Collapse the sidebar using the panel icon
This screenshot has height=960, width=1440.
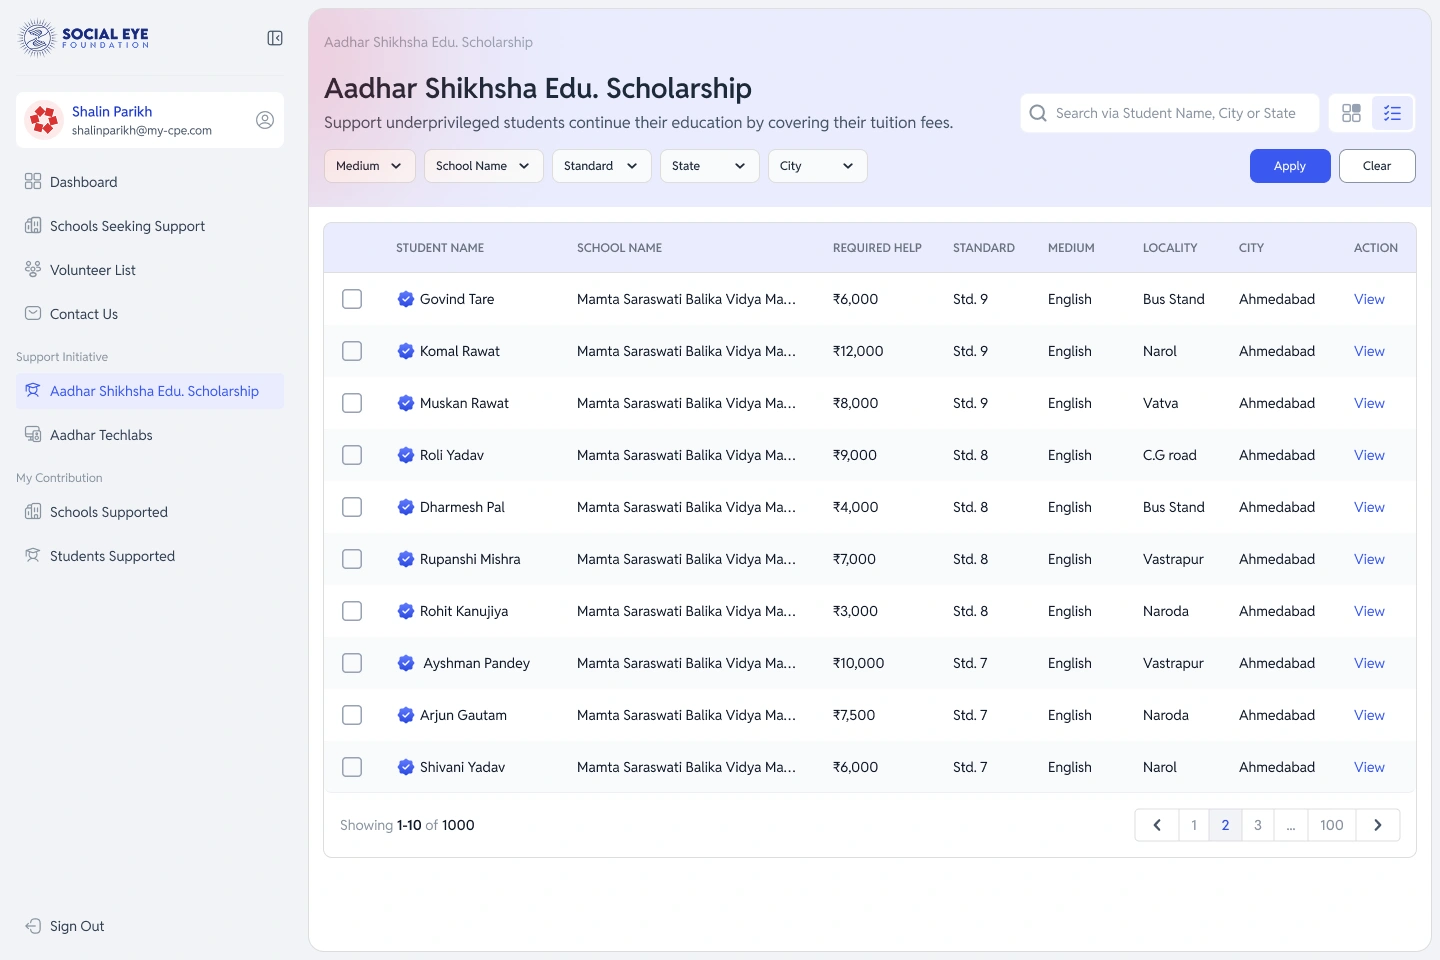click(275, 38)
